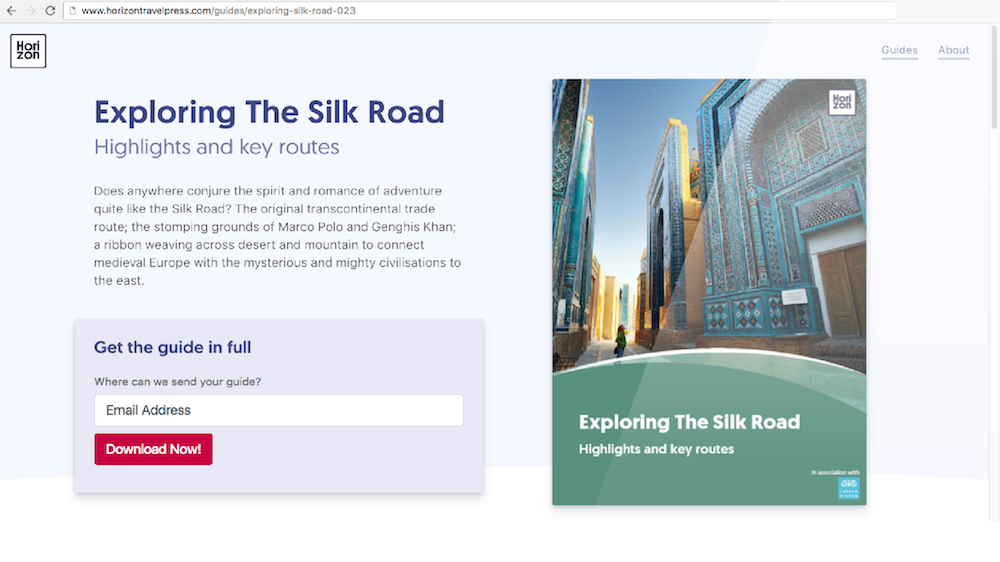
Task: Click the Horizon logo in the header
Action: pyautogui.click(x=28, y=51)
